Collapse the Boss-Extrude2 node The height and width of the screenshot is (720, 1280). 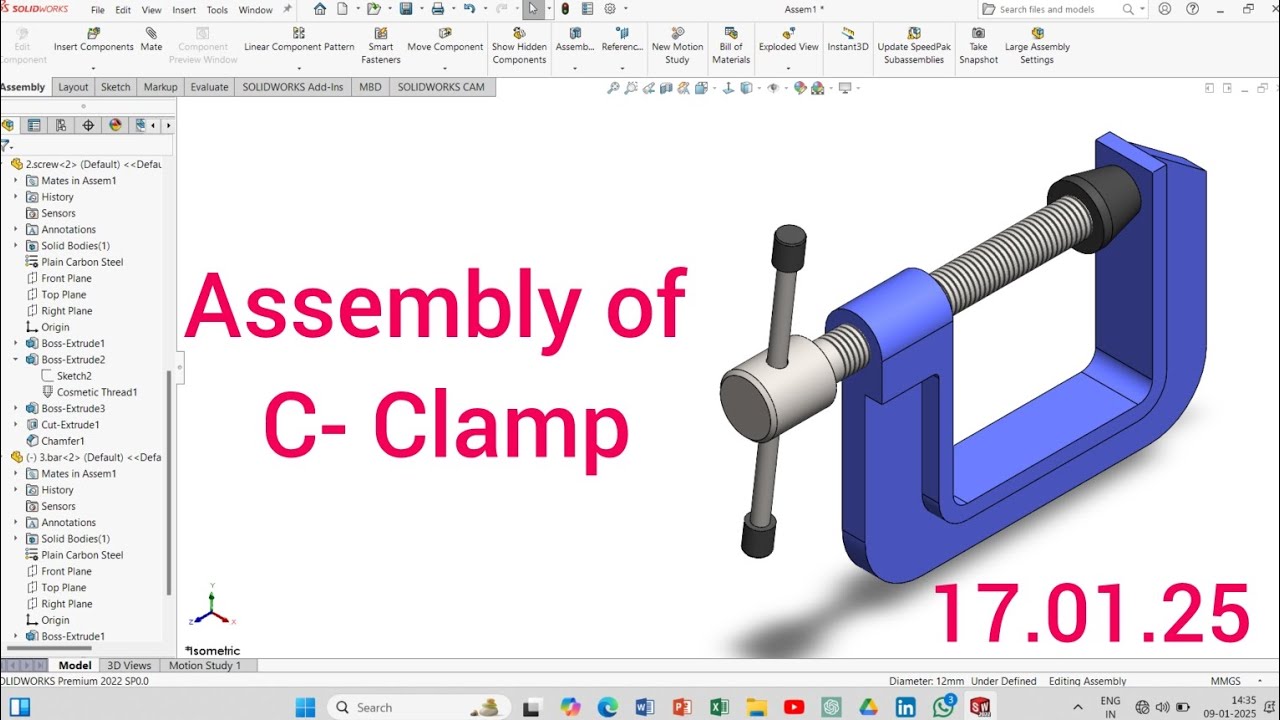click(x=16, y=359)
